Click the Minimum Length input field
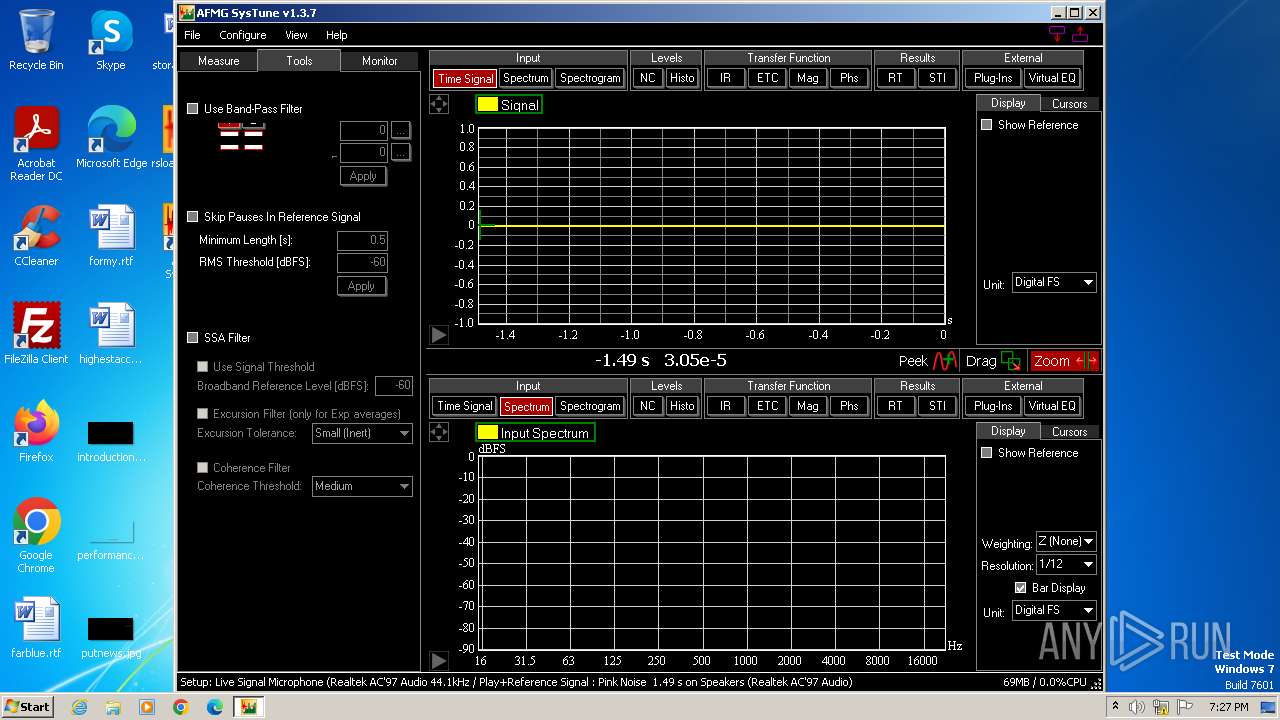Viewport: 1280px width, 720px height. pyautogui.click(x=362, y=240)
